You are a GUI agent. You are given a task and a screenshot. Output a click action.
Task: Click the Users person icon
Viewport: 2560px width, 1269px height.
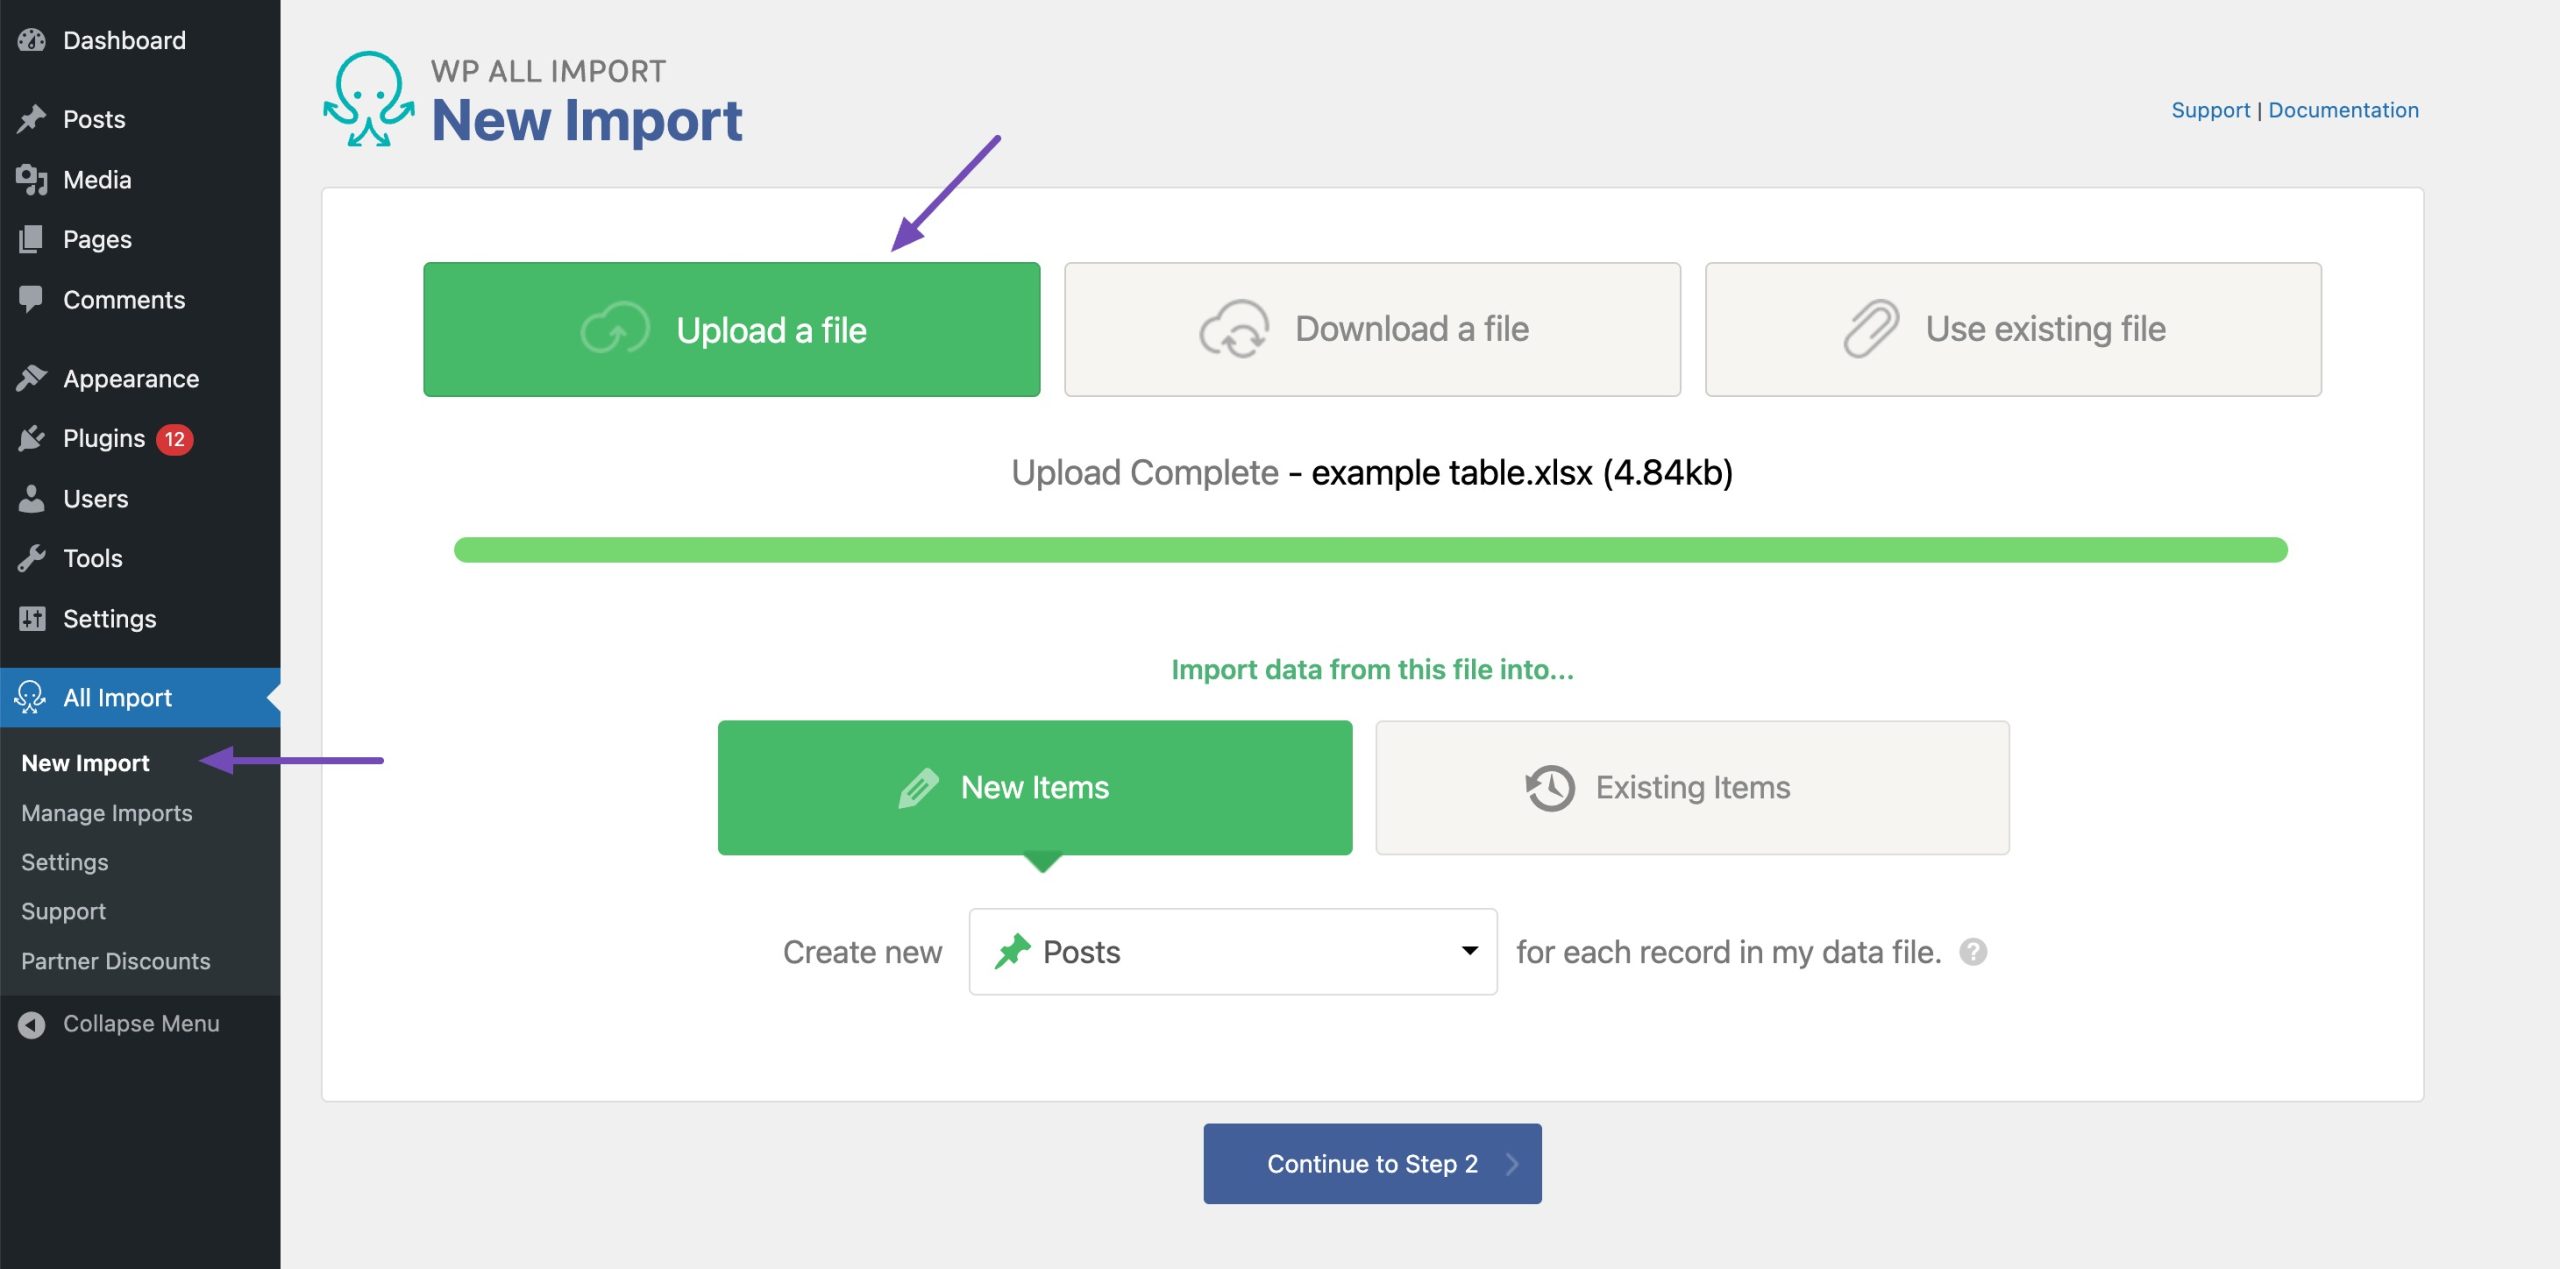32,498
